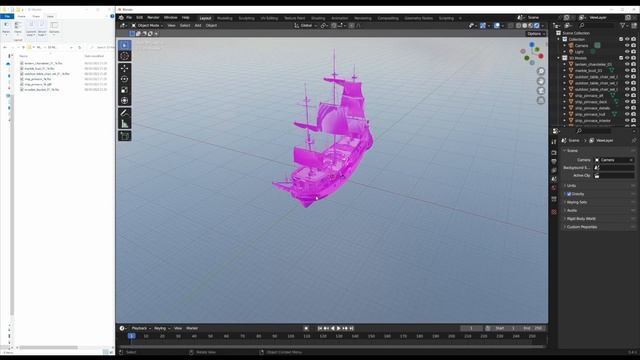
Task: Select the Measure tool
Action: (x=125, y=124)
